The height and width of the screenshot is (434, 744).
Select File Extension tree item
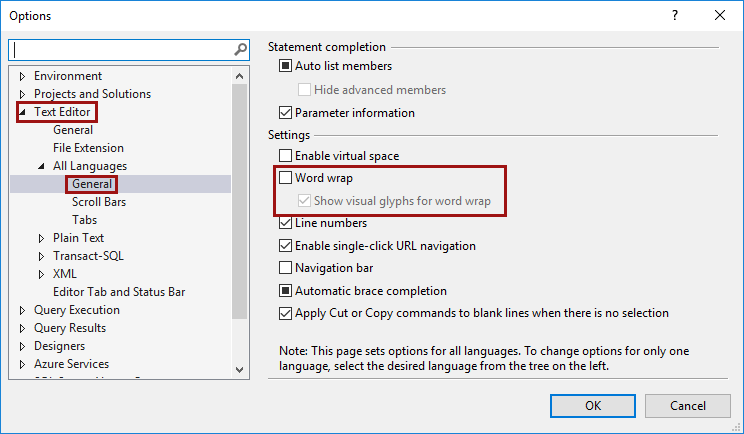[88, 148]
